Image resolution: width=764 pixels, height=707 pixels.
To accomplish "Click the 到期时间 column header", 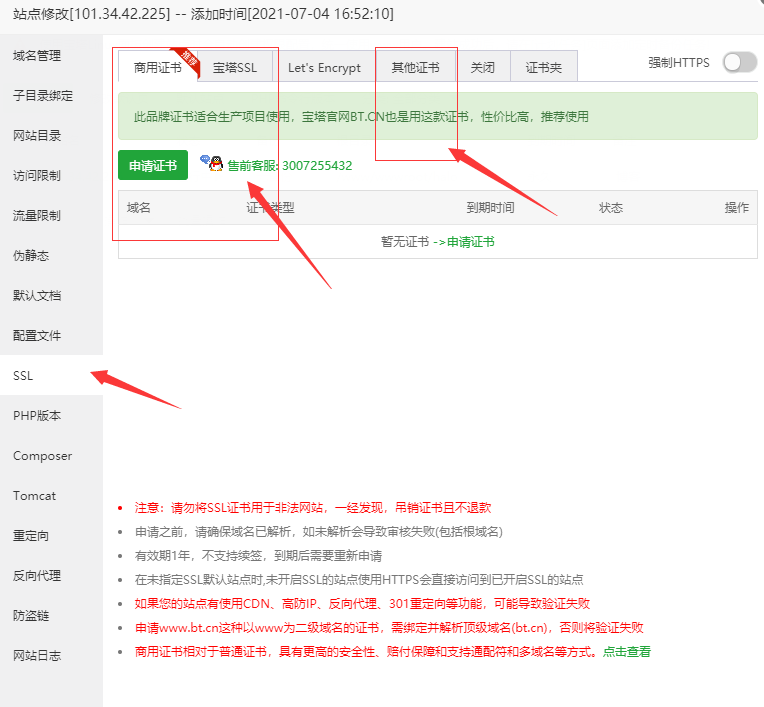I will point(490,208).
